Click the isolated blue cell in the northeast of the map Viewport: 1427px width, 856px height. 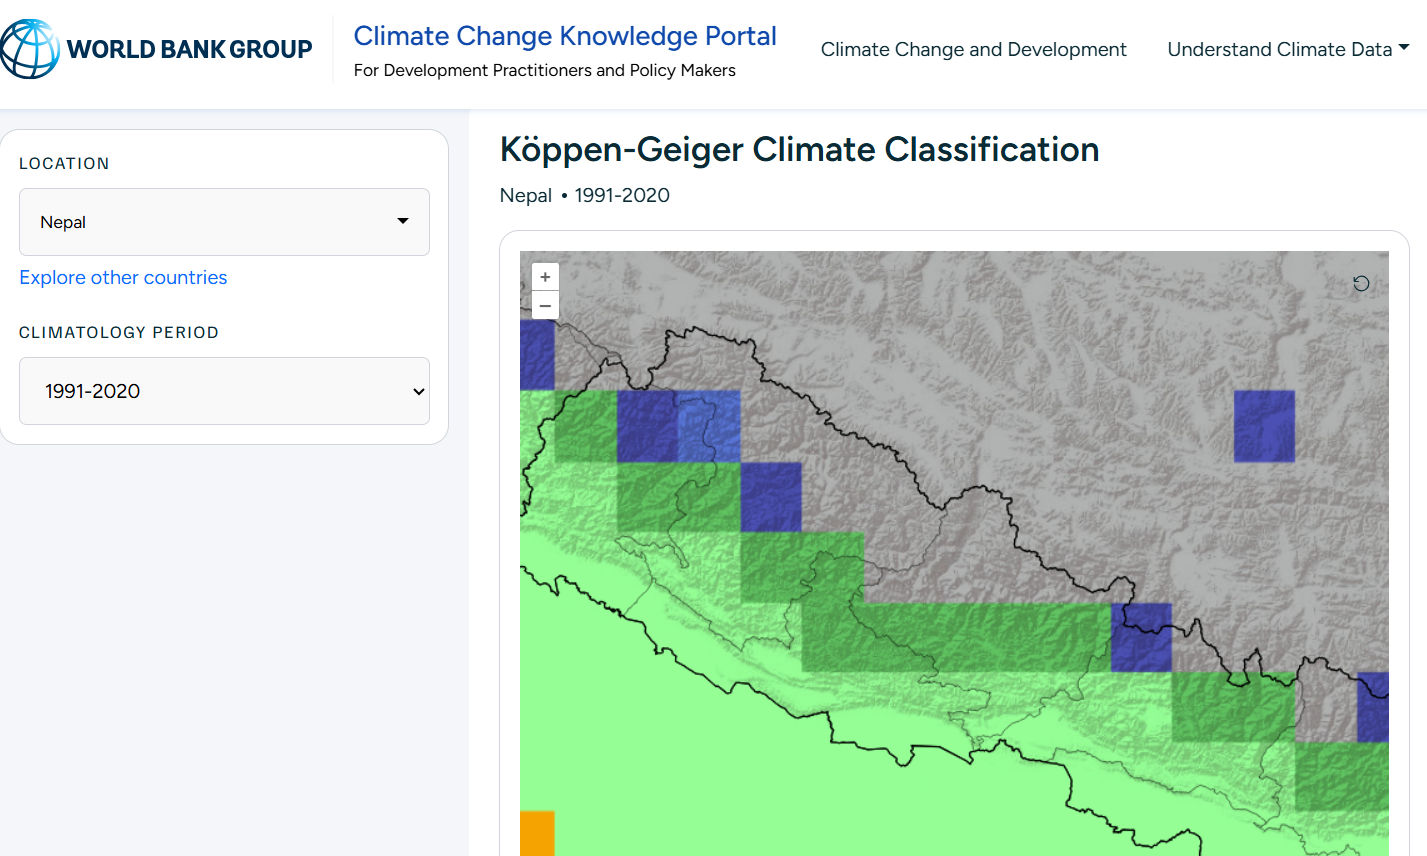(x=1264, y=426)
